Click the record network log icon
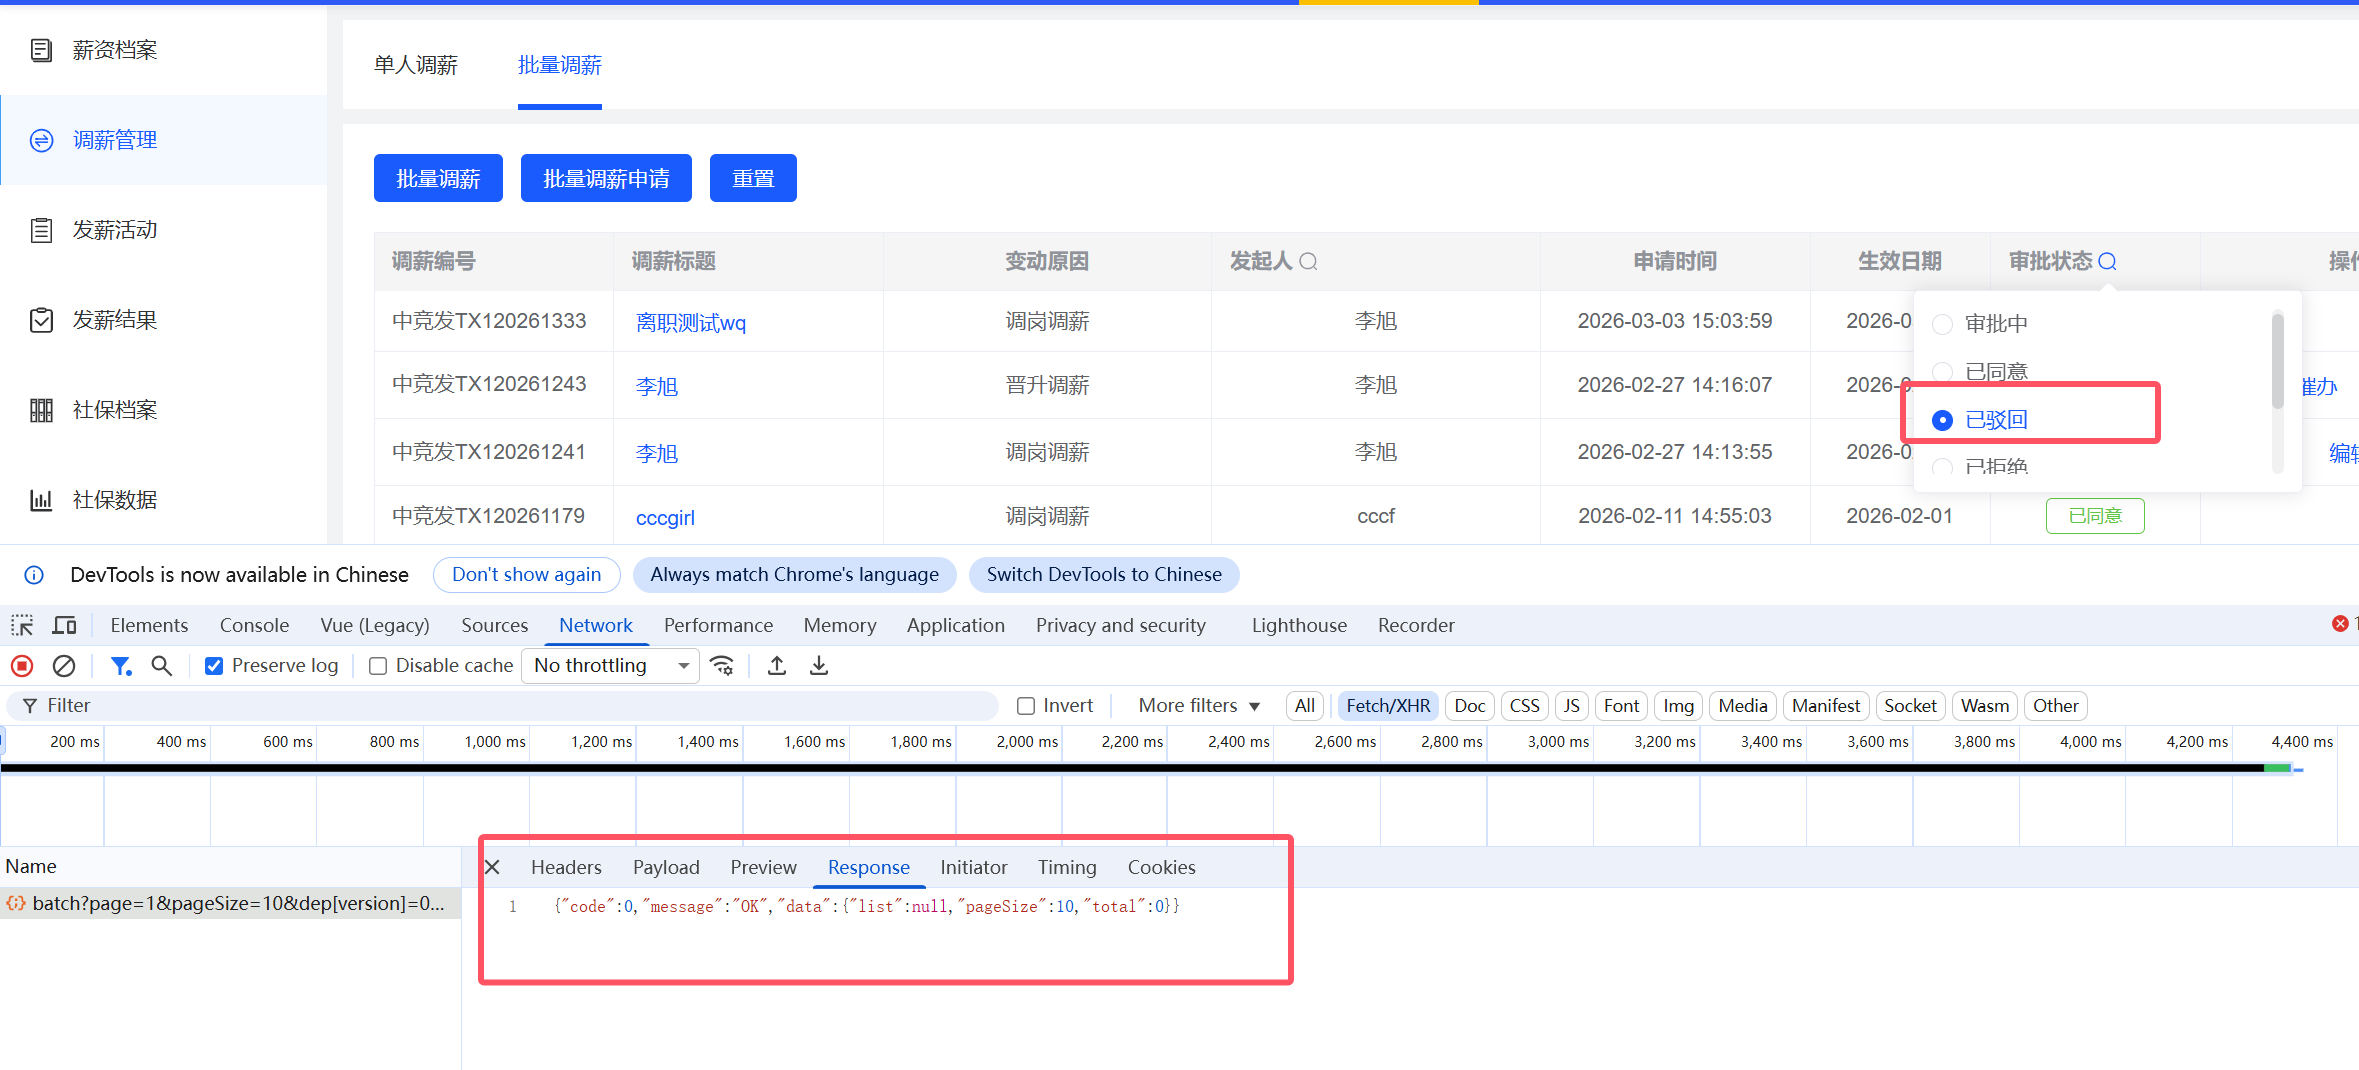Viewport: 2359px width, 1070px height. click(x=22, y=666)
